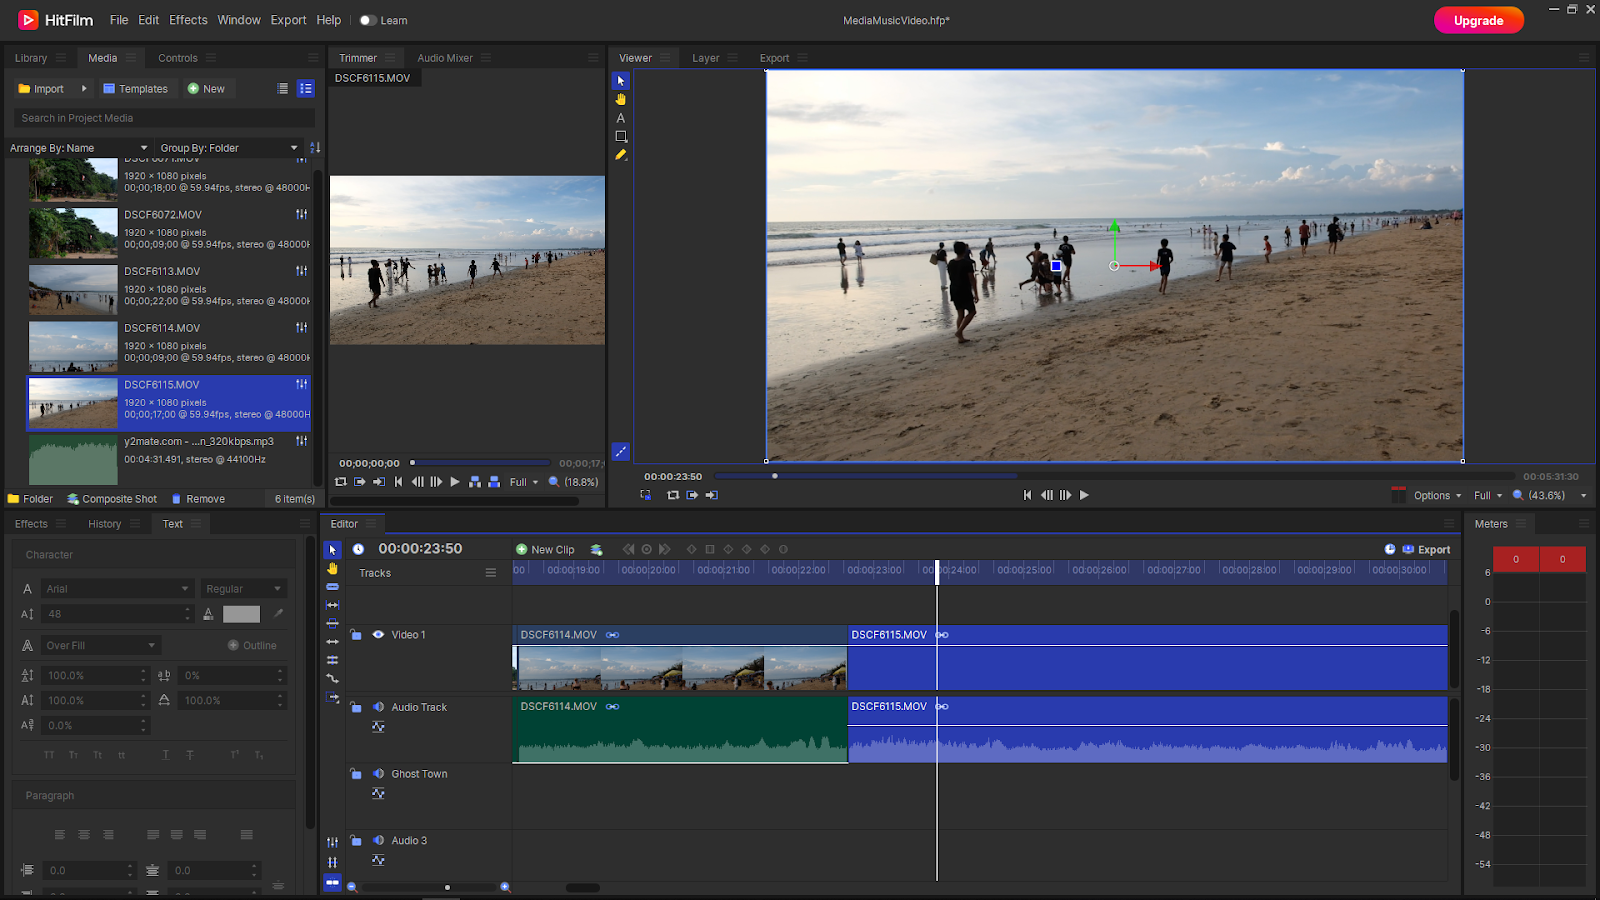The image size is (1600, 900).
Task: Step back one frame in Viewer
Action: pos(1047,495)
